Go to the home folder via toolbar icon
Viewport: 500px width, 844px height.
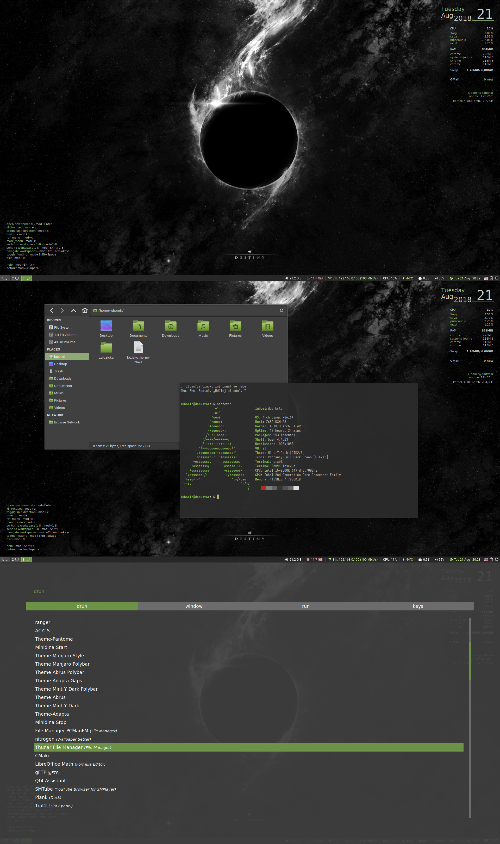84,311
